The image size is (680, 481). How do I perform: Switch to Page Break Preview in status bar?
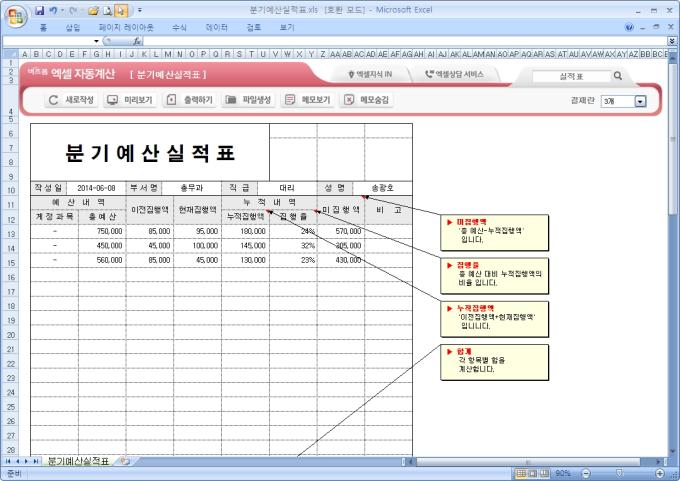click(x=544, y=473)
